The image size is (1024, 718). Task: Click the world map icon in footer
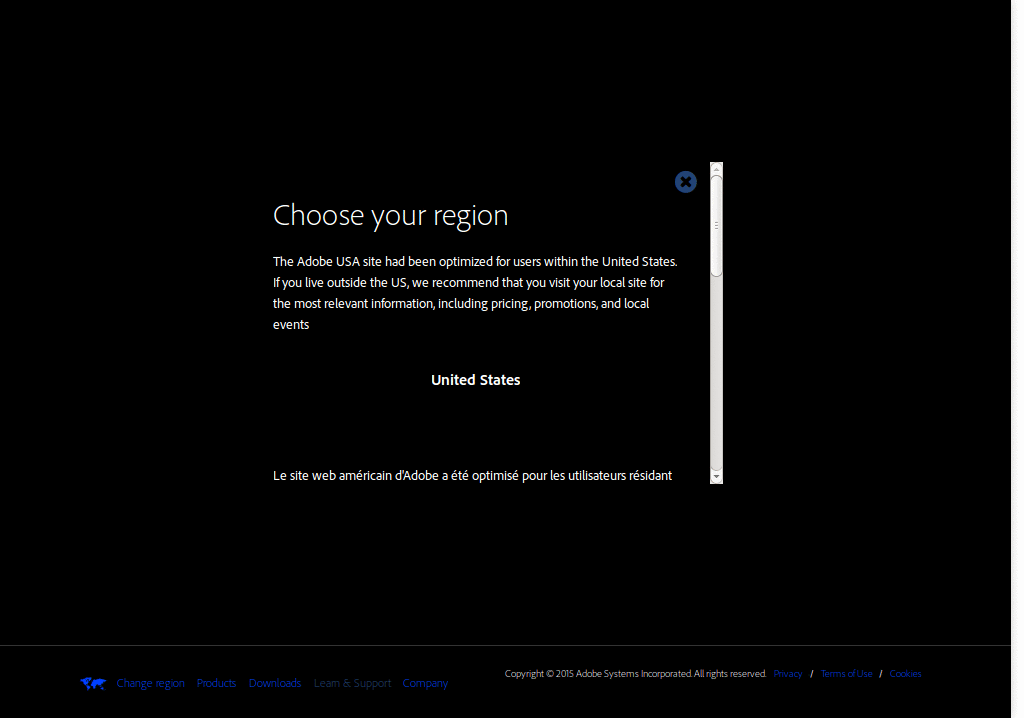click(x=93, y=683)
